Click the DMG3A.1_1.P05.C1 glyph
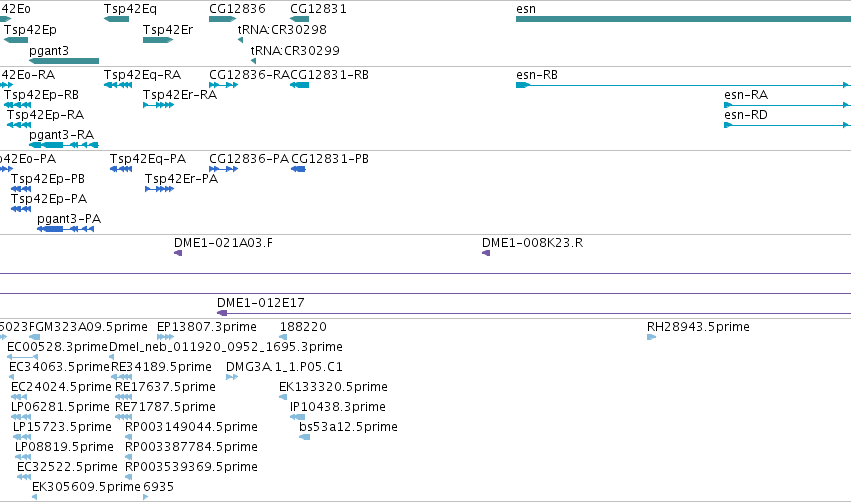This screenshot has height=502, width=851. click(232, 377)
